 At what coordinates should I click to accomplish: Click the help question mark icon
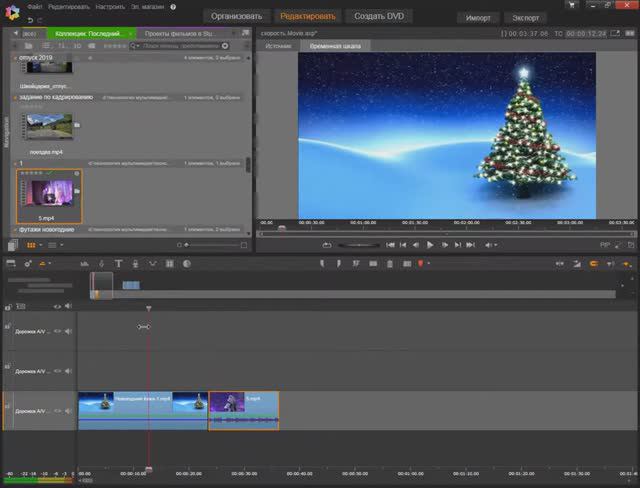click(x=173, y=7)
